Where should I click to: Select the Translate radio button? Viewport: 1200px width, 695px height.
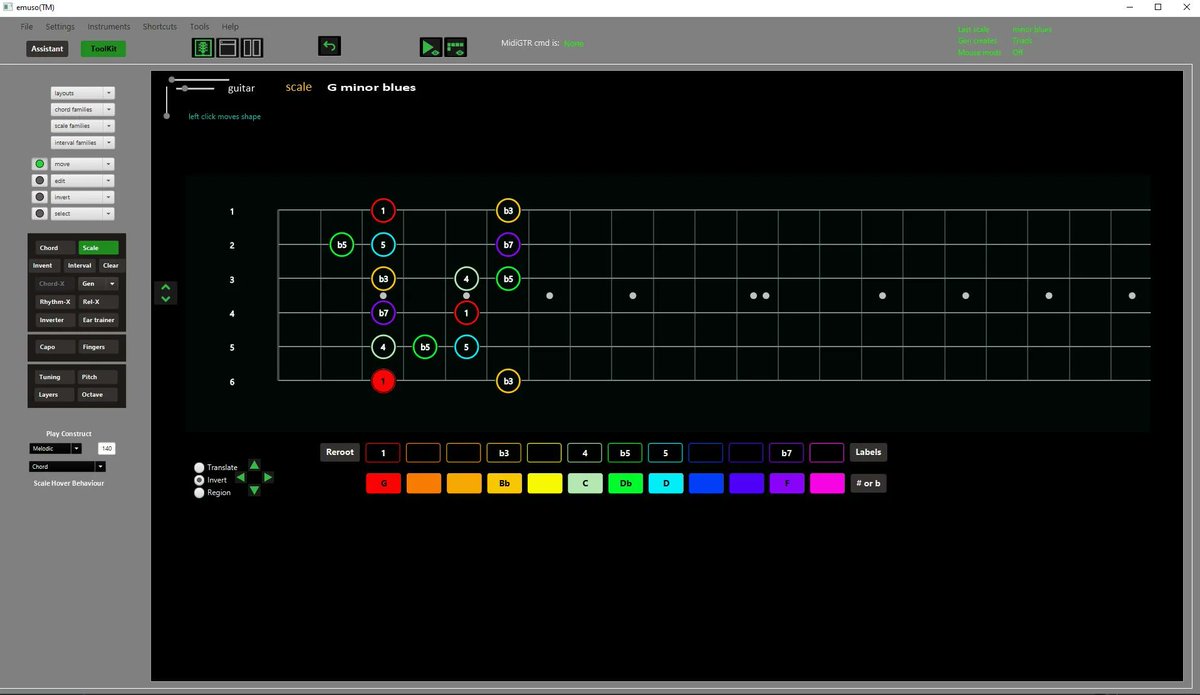tap(199, 467)
